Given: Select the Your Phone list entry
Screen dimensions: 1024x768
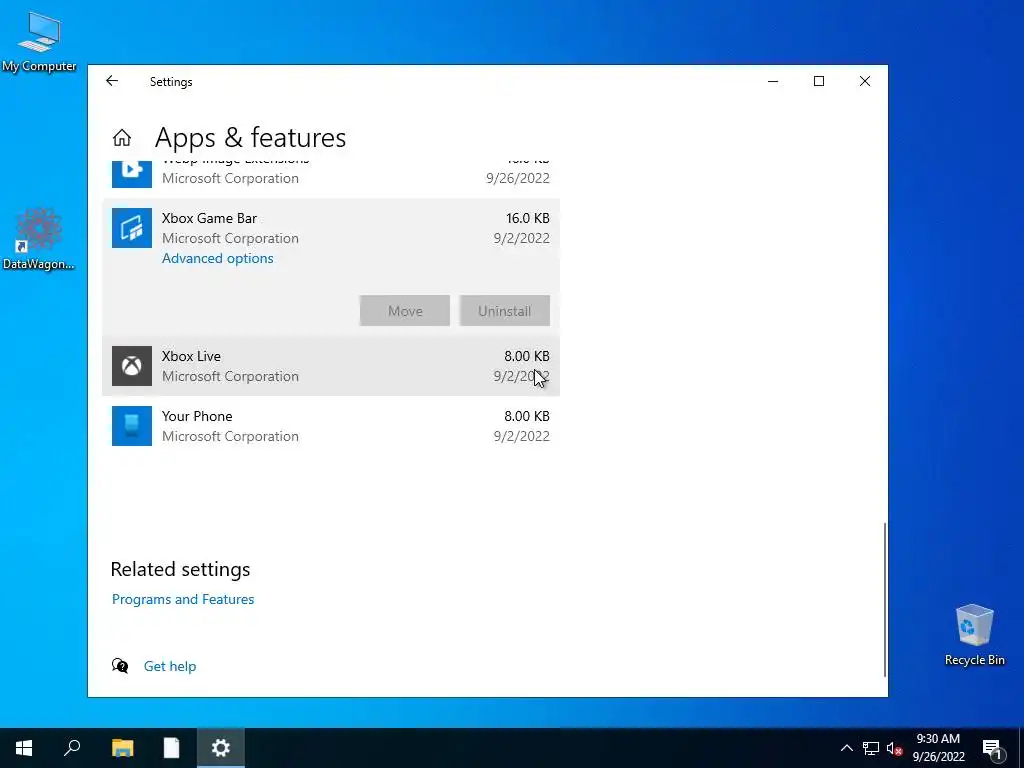Looking at the screenshot, I should pyautogui.click(x=331, y=426).
